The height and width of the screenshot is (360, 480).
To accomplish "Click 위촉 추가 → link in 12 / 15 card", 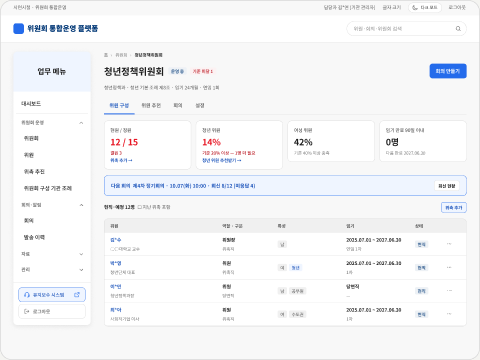I will [x=121, y=160].
